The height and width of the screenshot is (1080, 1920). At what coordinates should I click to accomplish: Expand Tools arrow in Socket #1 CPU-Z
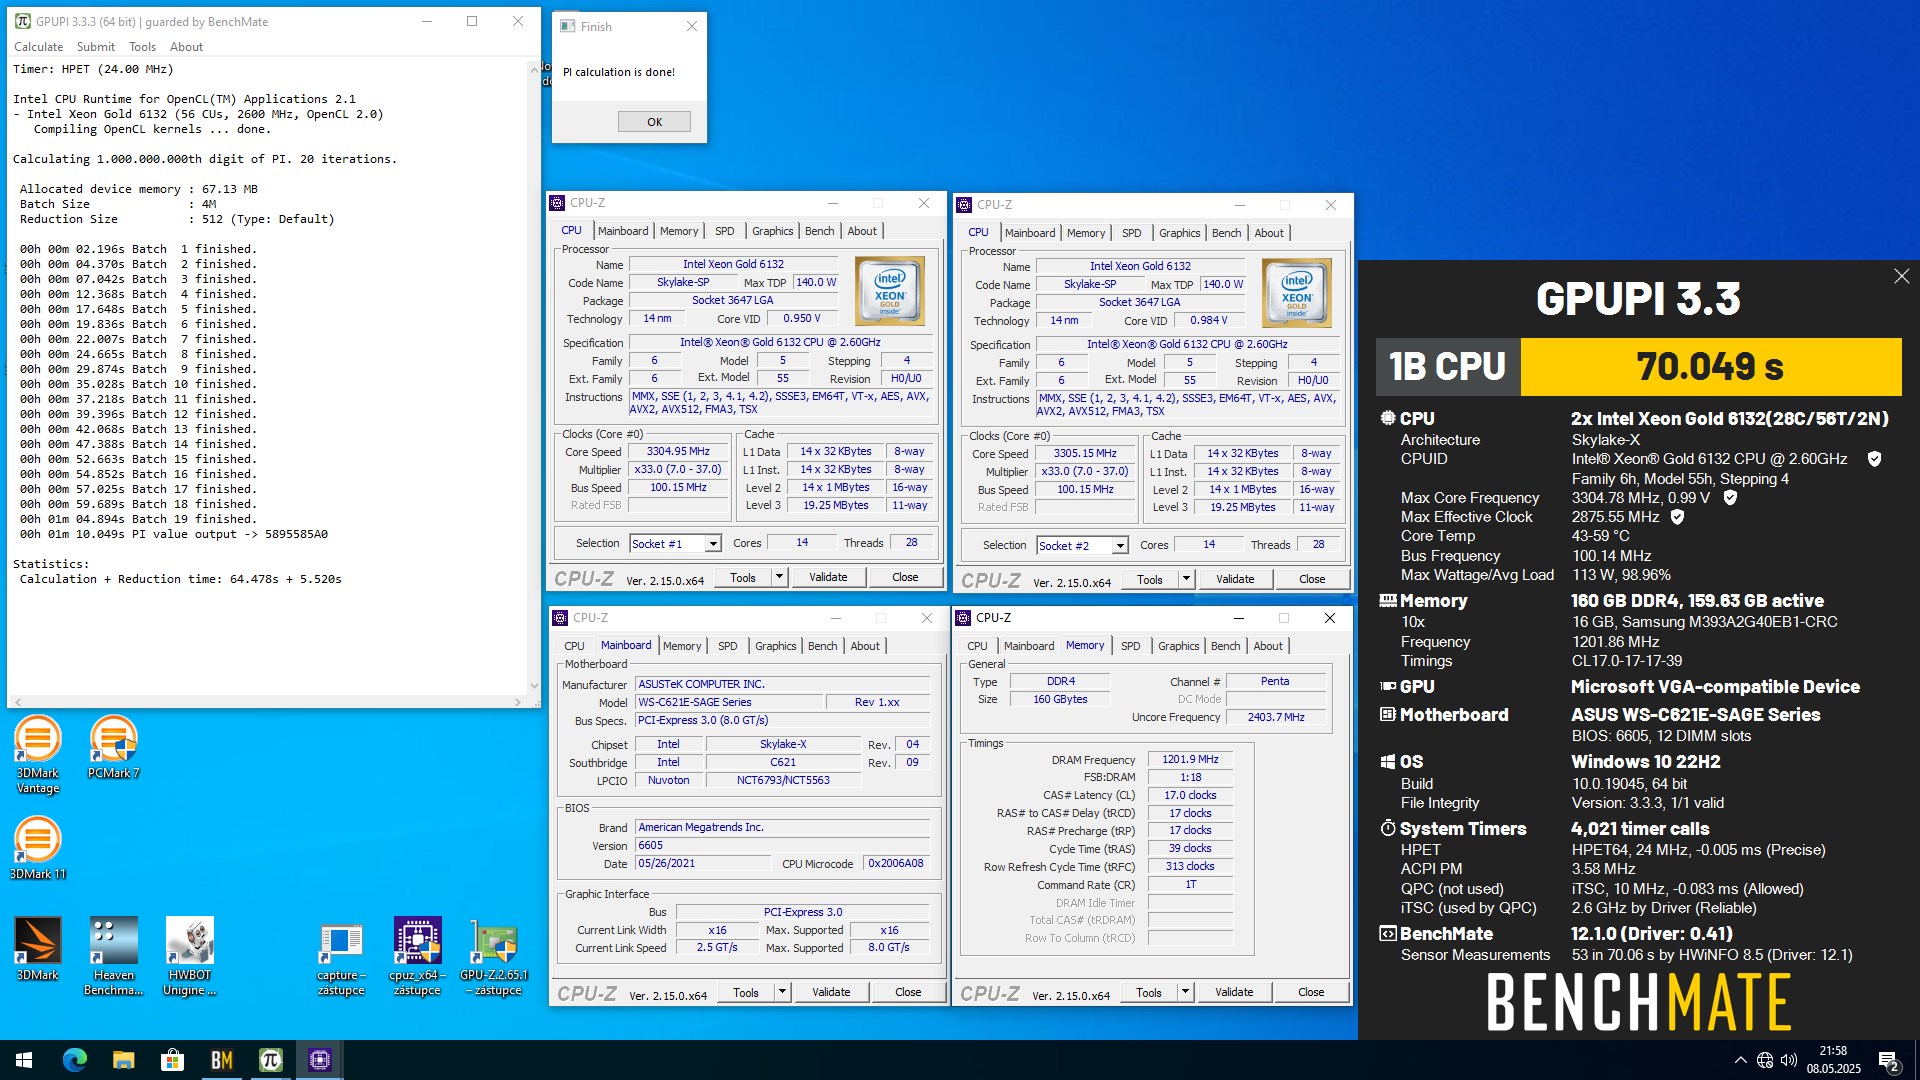click(x=779, y=577)
